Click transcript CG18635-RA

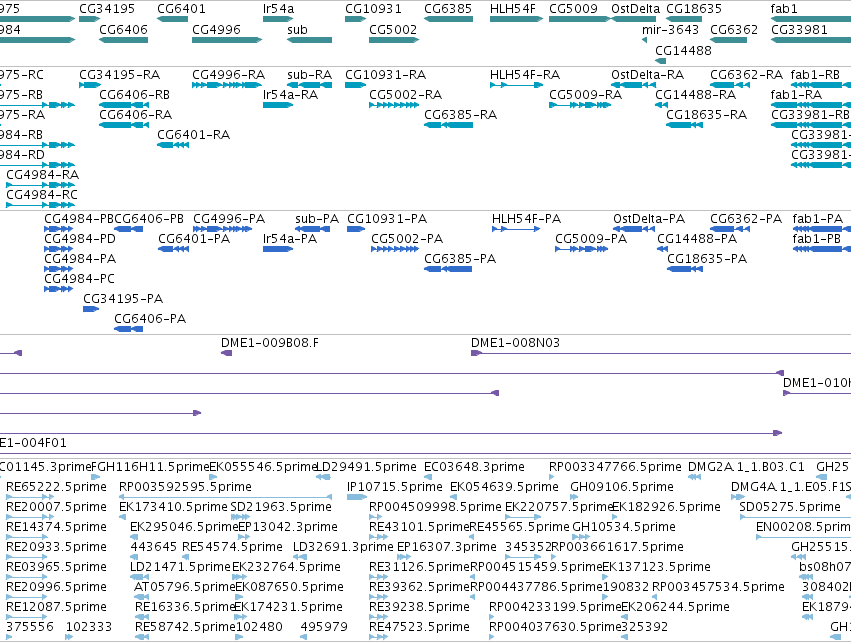coord(684,125)
